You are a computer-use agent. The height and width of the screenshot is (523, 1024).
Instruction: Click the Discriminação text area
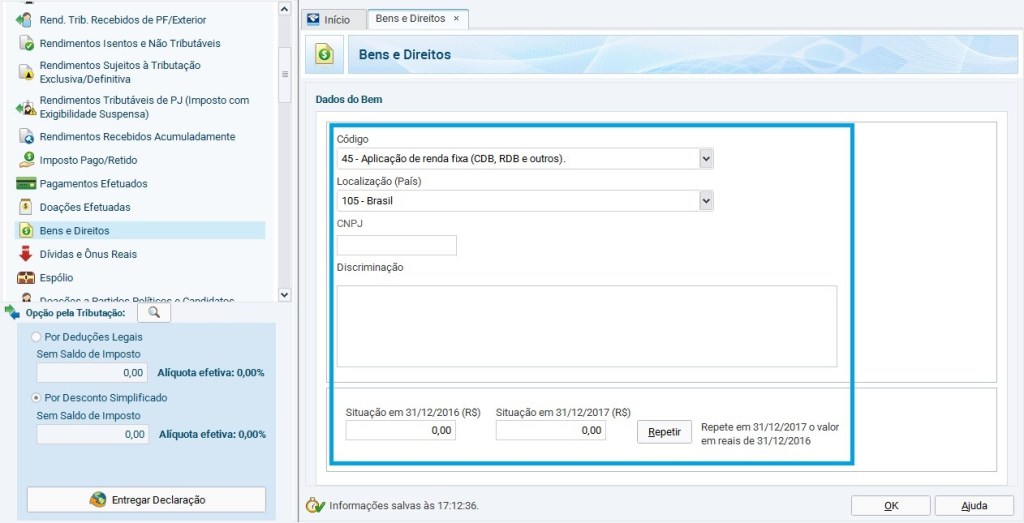(586, 326)
